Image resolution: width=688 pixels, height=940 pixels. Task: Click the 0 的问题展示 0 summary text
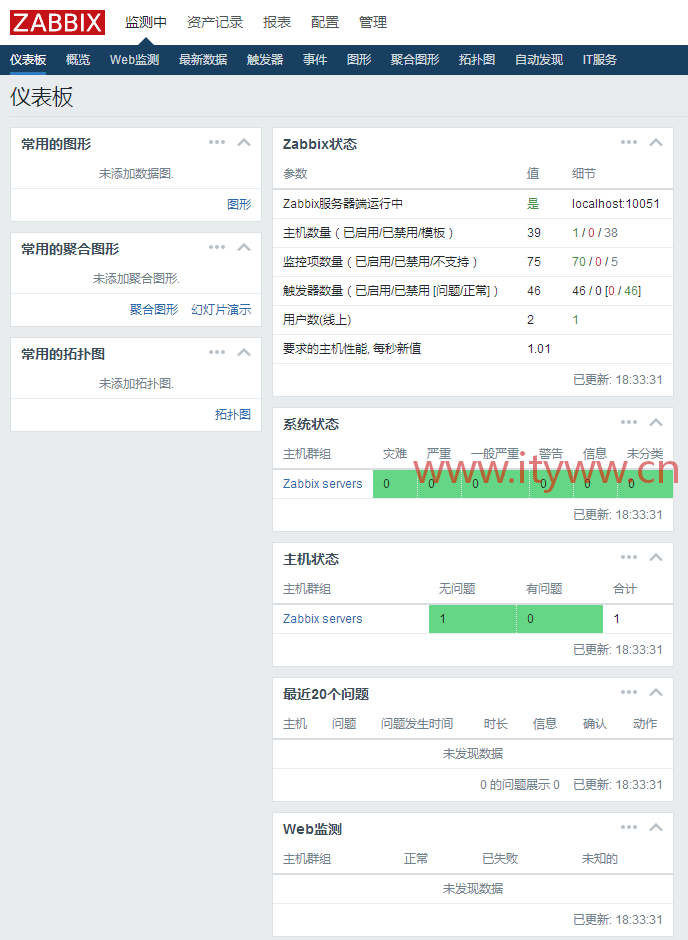pos(520,785)
